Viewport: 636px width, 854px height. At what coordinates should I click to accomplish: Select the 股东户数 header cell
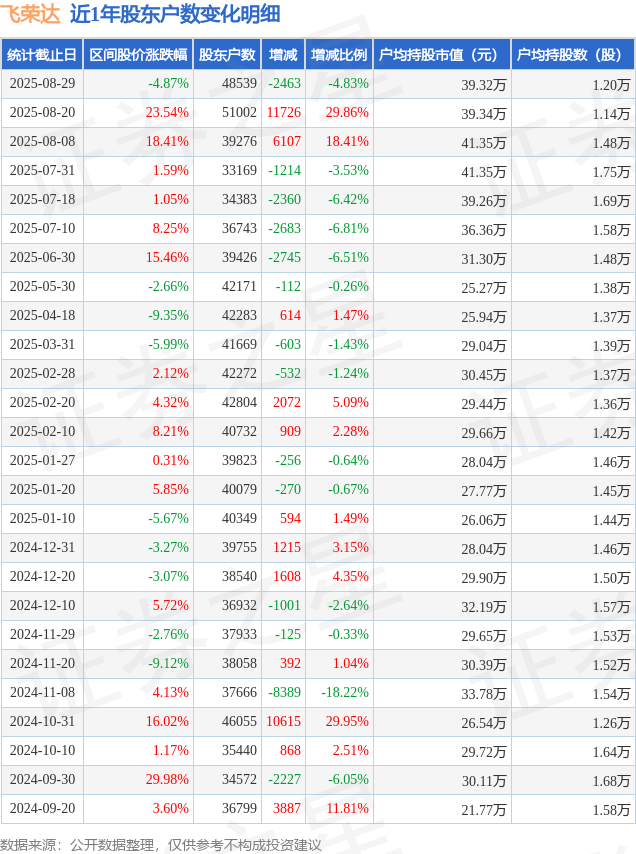[228, 54]
